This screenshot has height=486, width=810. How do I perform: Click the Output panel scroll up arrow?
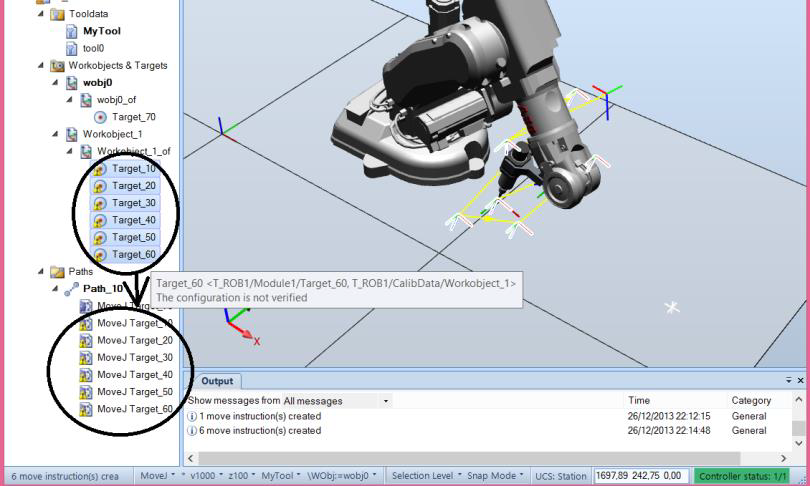pyautogui.click(x=799, y=399)
